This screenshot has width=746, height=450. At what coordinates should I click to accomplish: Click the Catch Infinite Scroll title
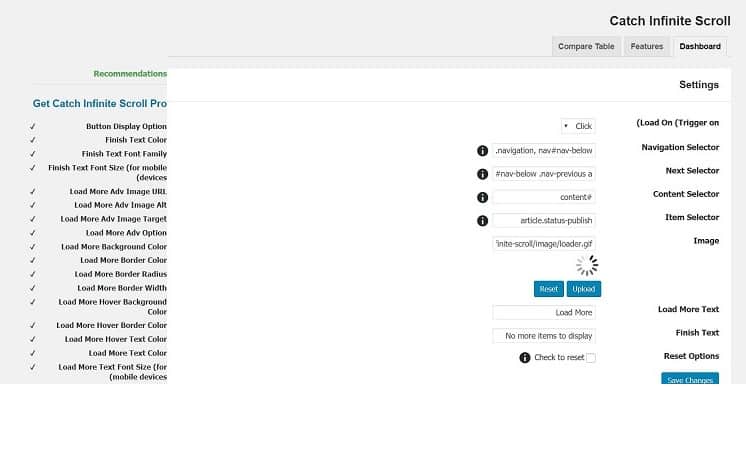(x=670, y=21)
